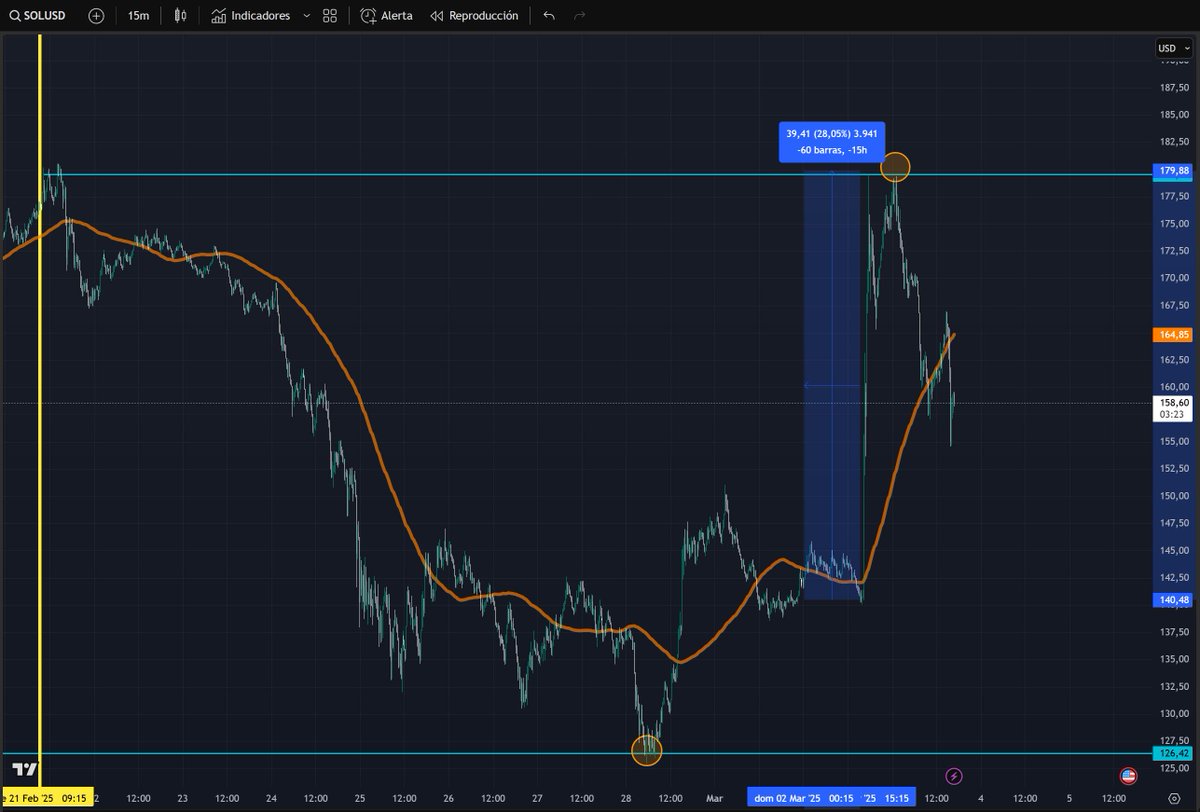
Task: Click the 187,50 price axis value
Action: point(1173,87)
